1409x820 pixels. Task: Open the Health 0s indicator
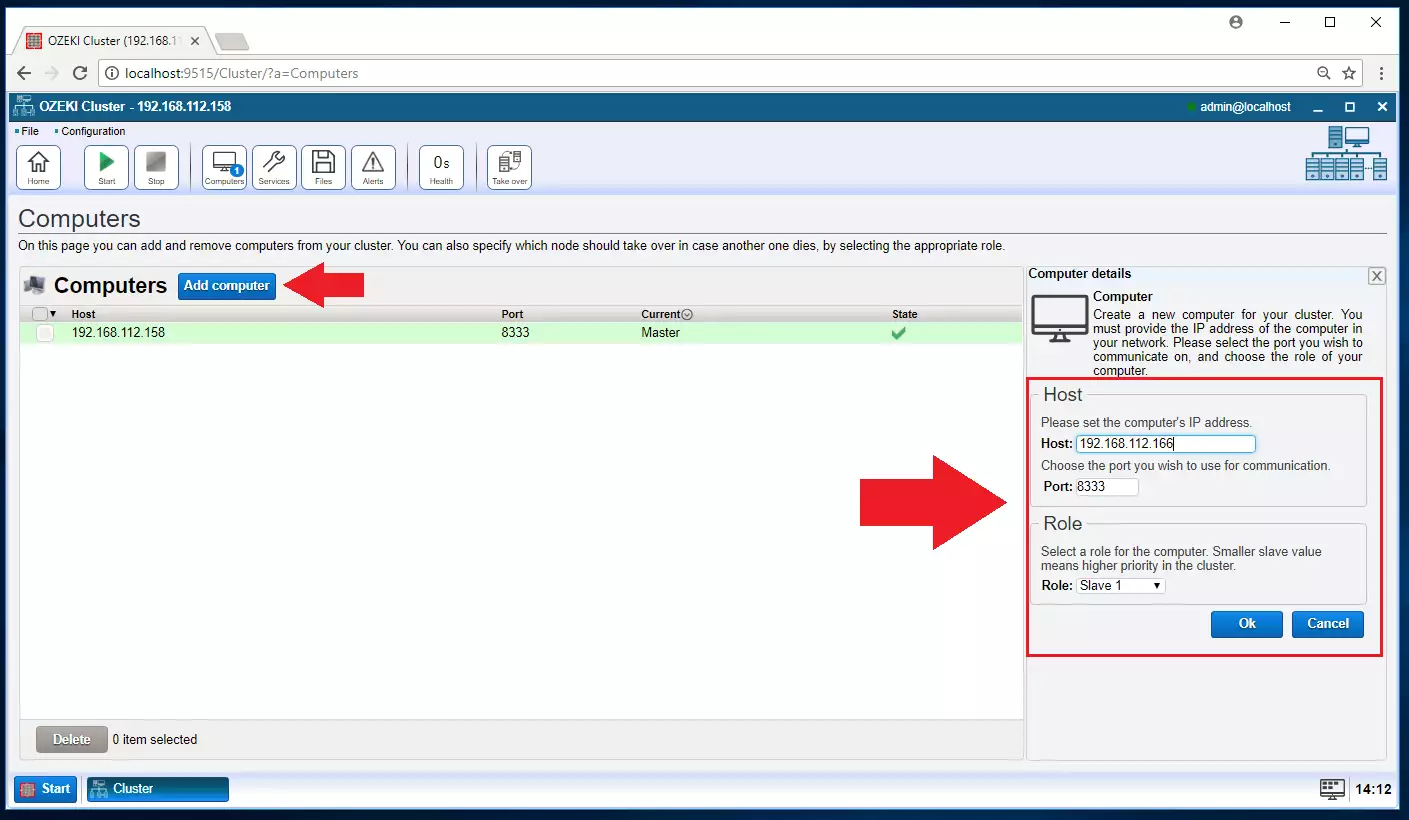(x=441, y=167)
